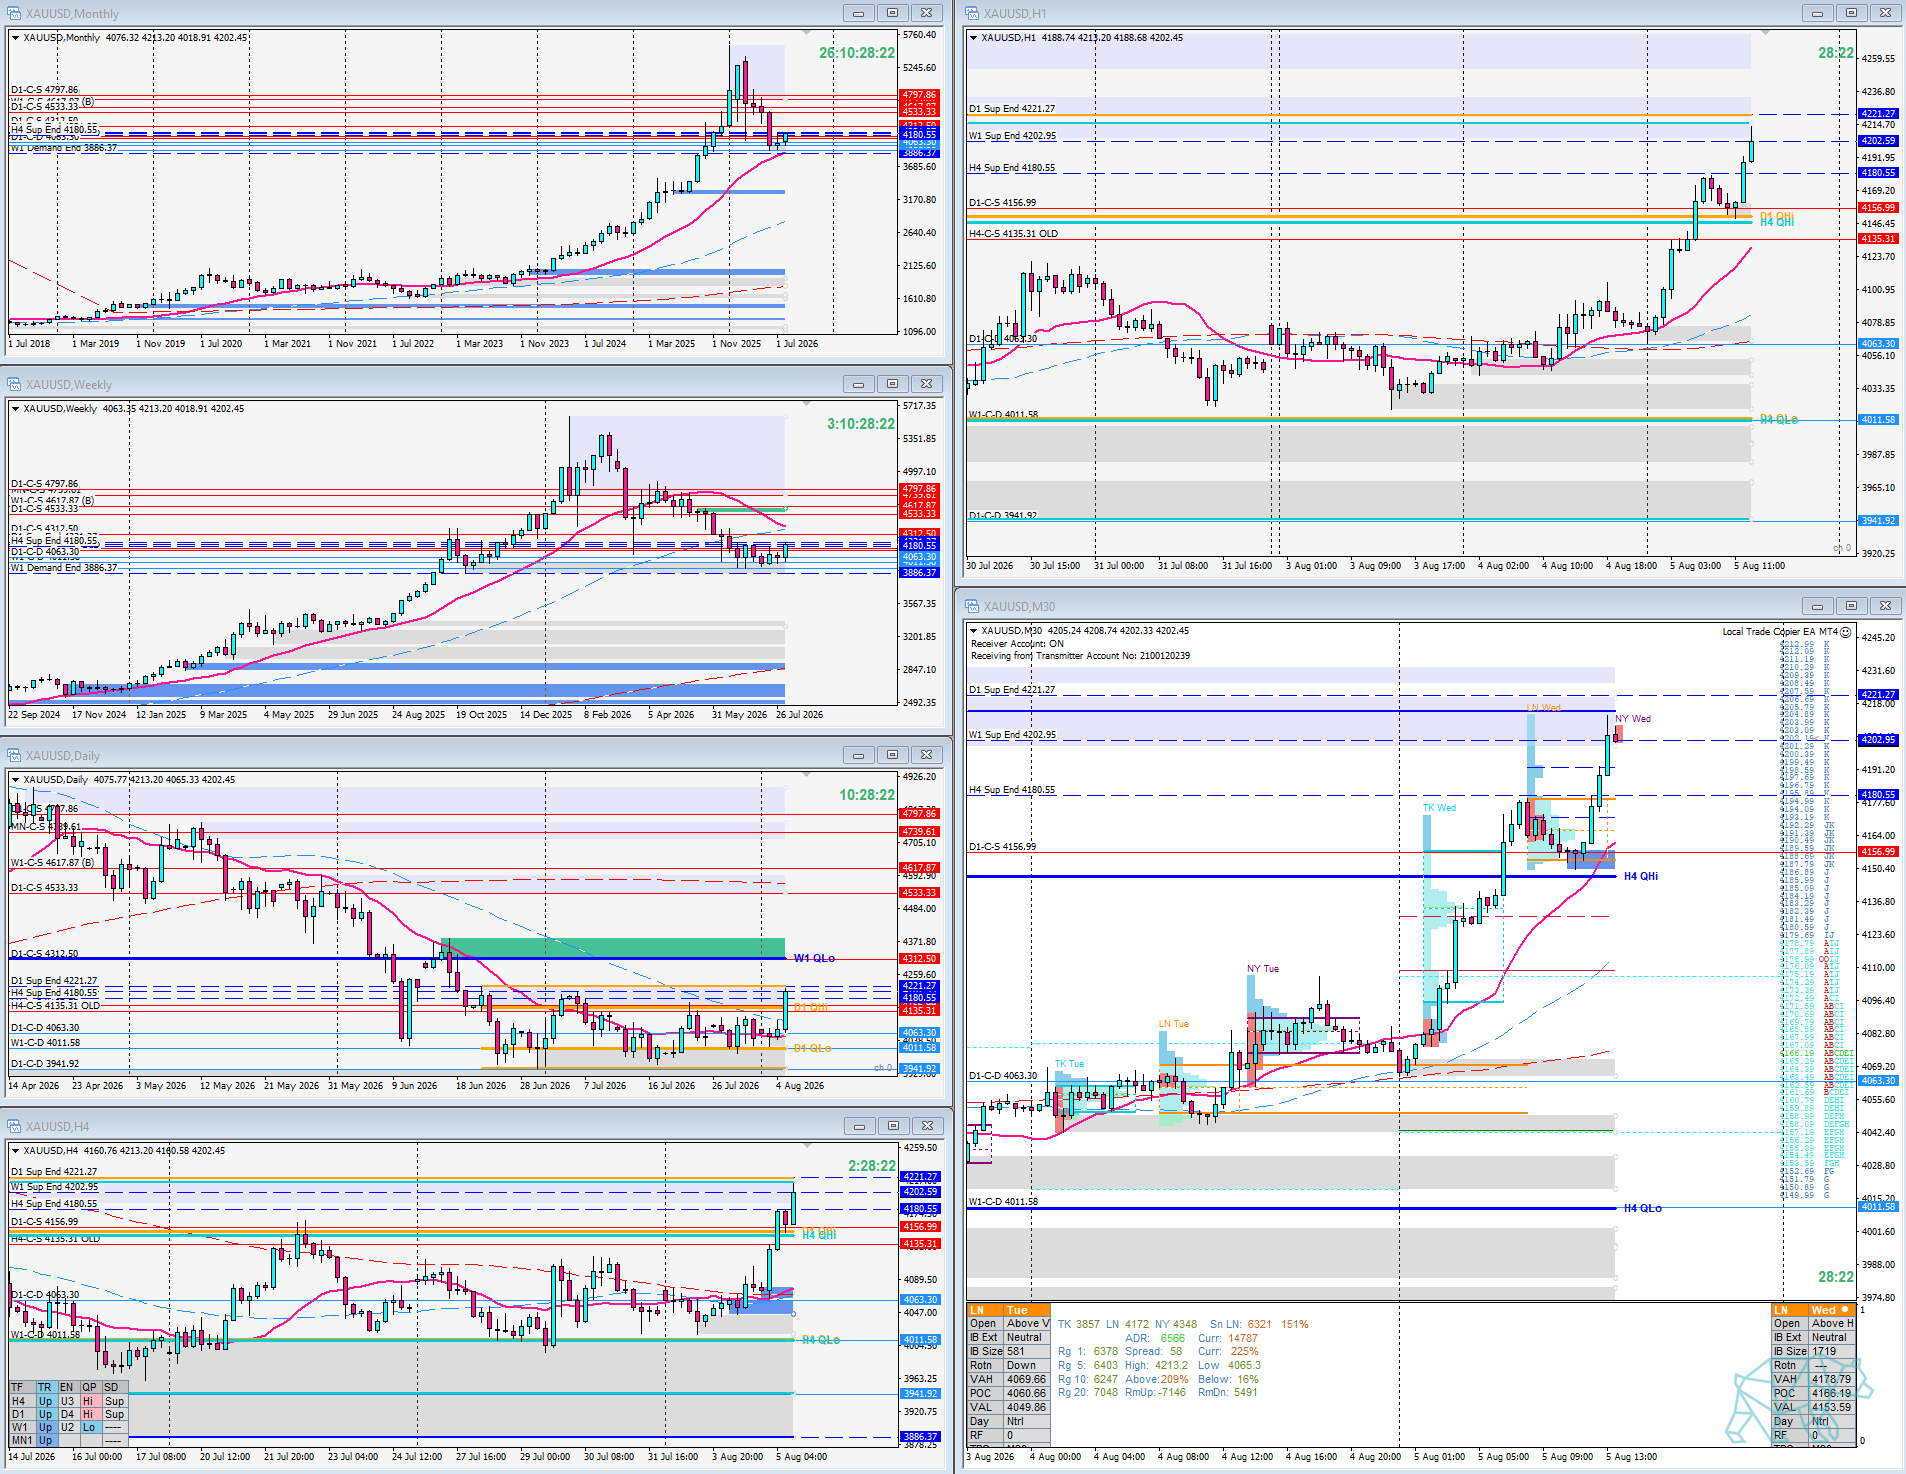This screenshot has width=1906, height=1474.
Task: Maximize the XAUUSD,Monthly chart window
Action: (x=892, y=13)
